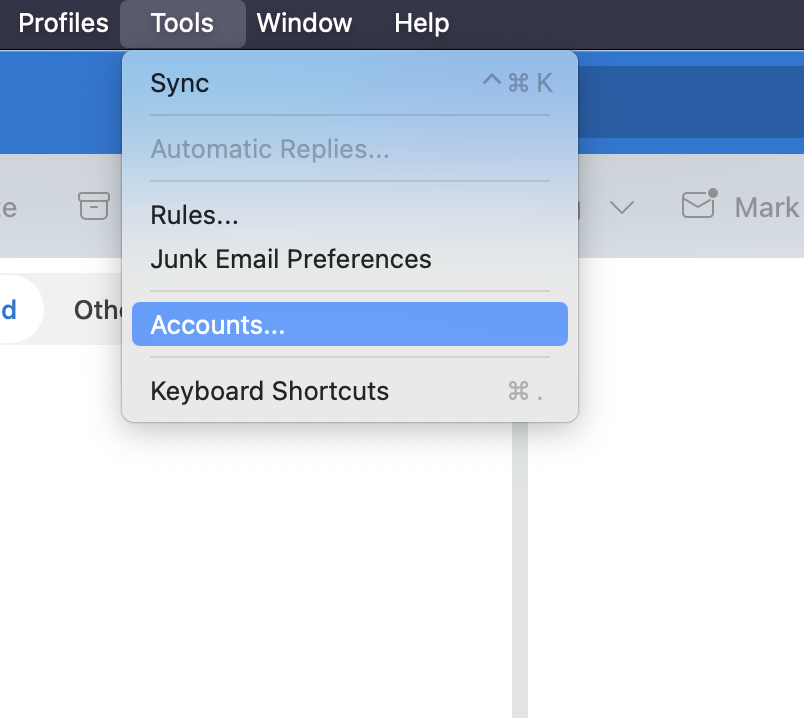Select Rules... menu entry

(350, 215)
